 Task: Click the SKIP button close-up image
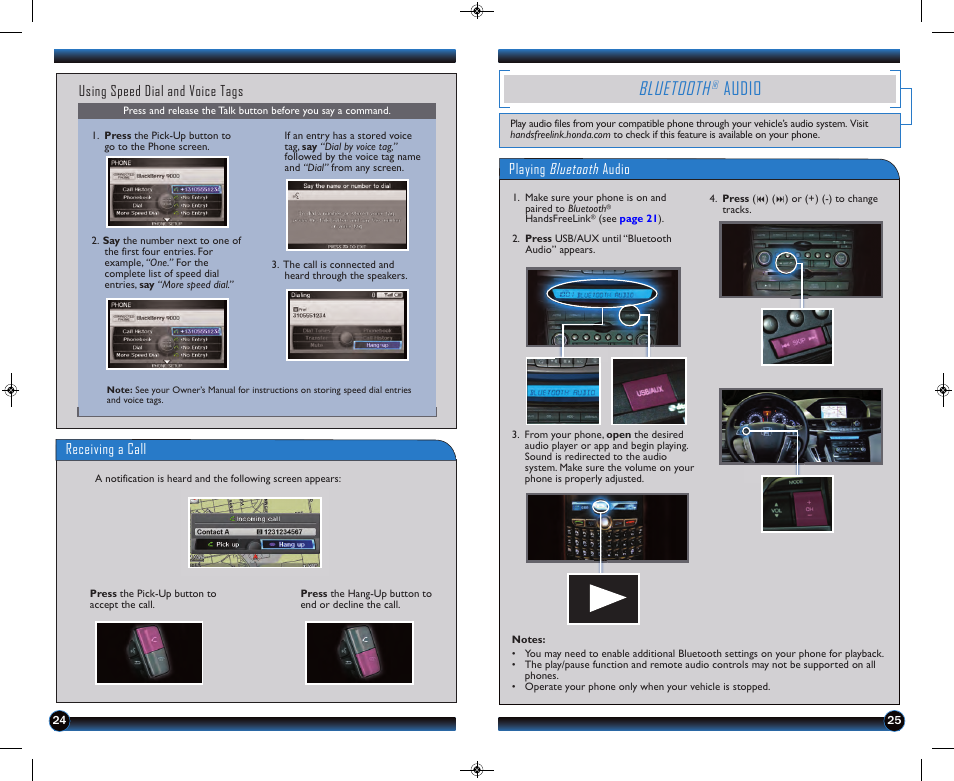coord(797,336)
